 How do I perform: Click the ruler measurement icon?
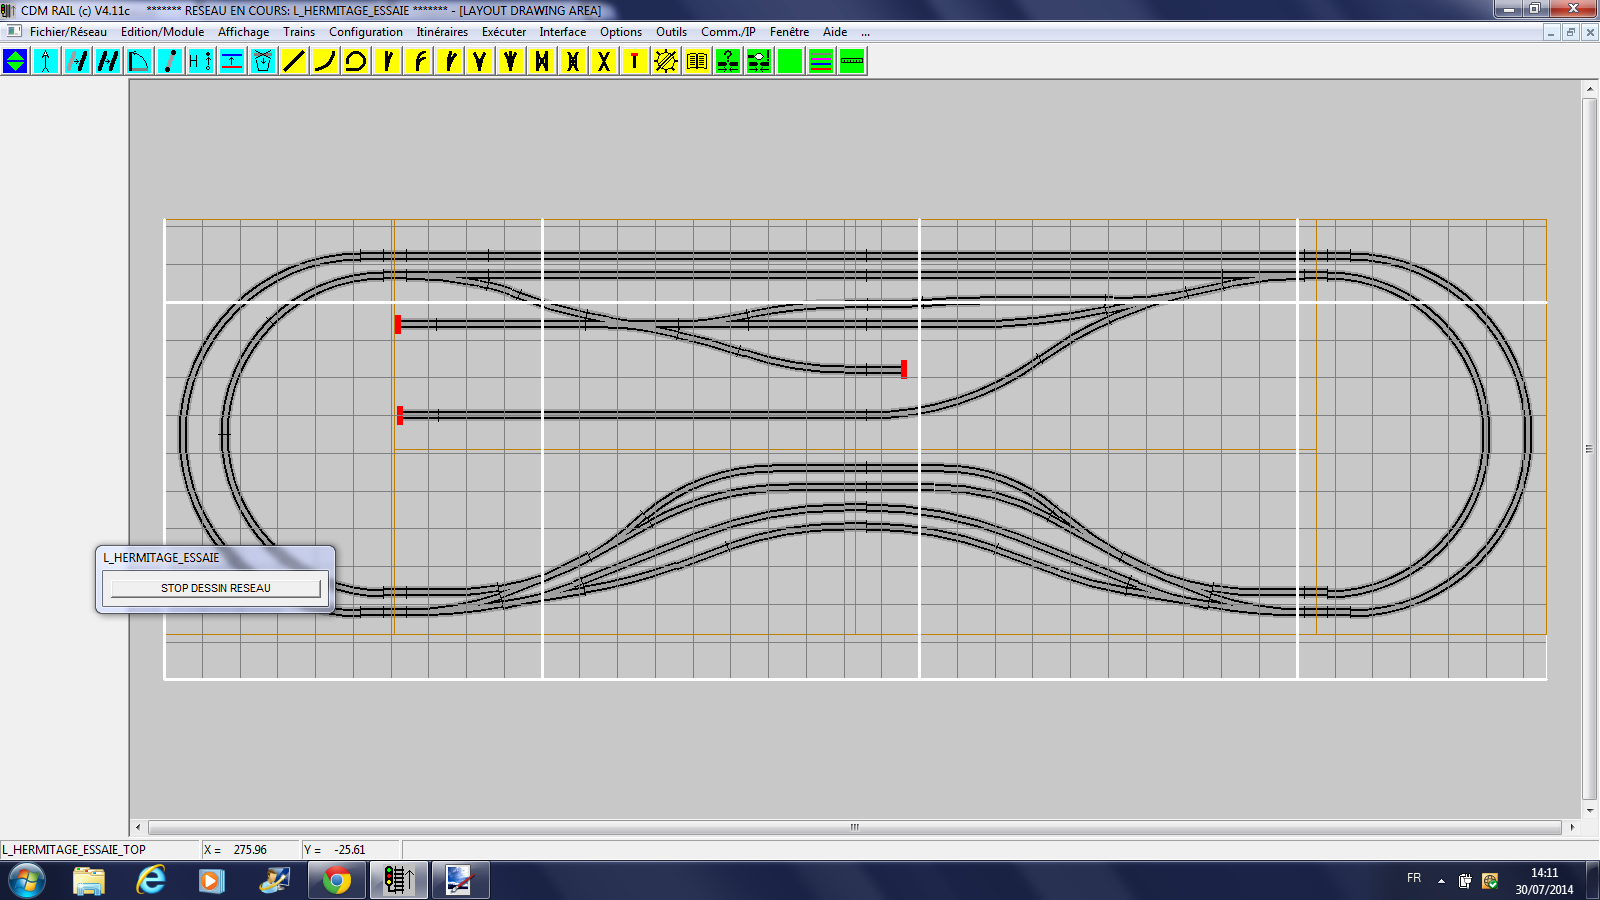click(x=852, y=62)
